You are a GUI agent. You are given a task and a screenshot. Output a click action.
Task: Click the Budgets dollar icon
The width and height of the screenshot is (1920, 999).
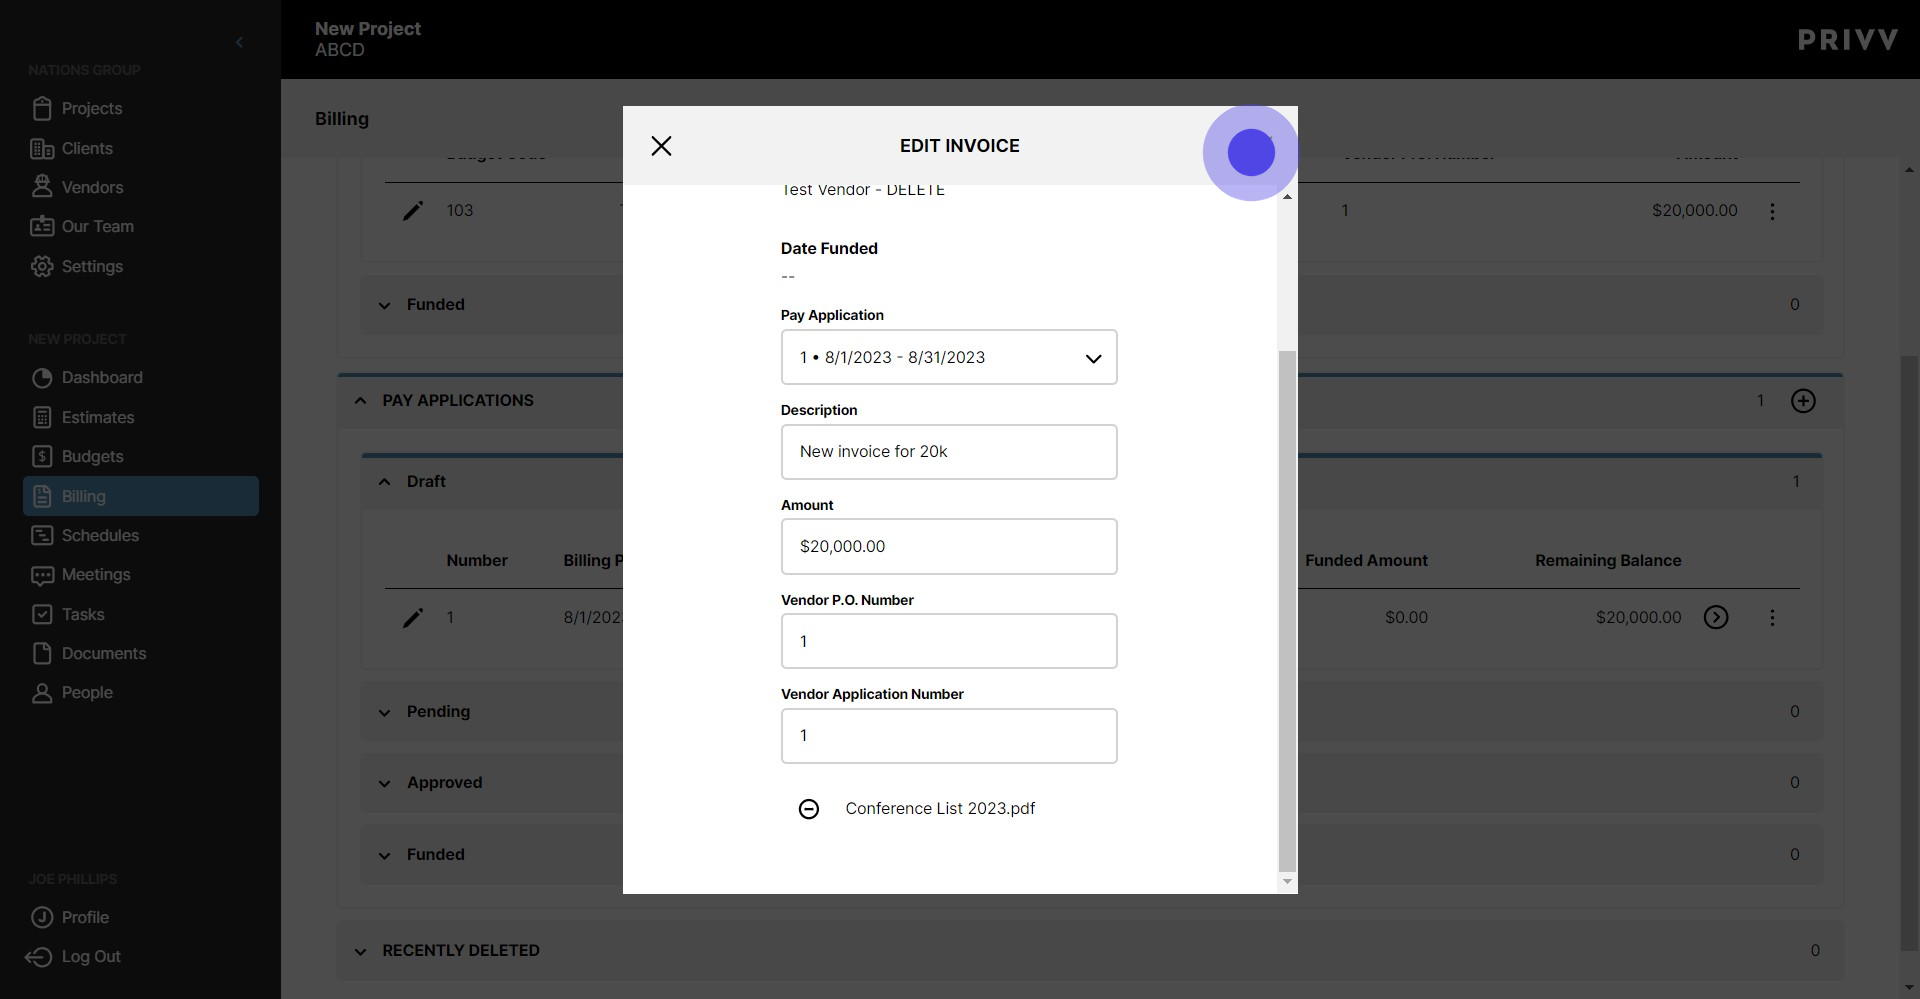coord(42,457)
